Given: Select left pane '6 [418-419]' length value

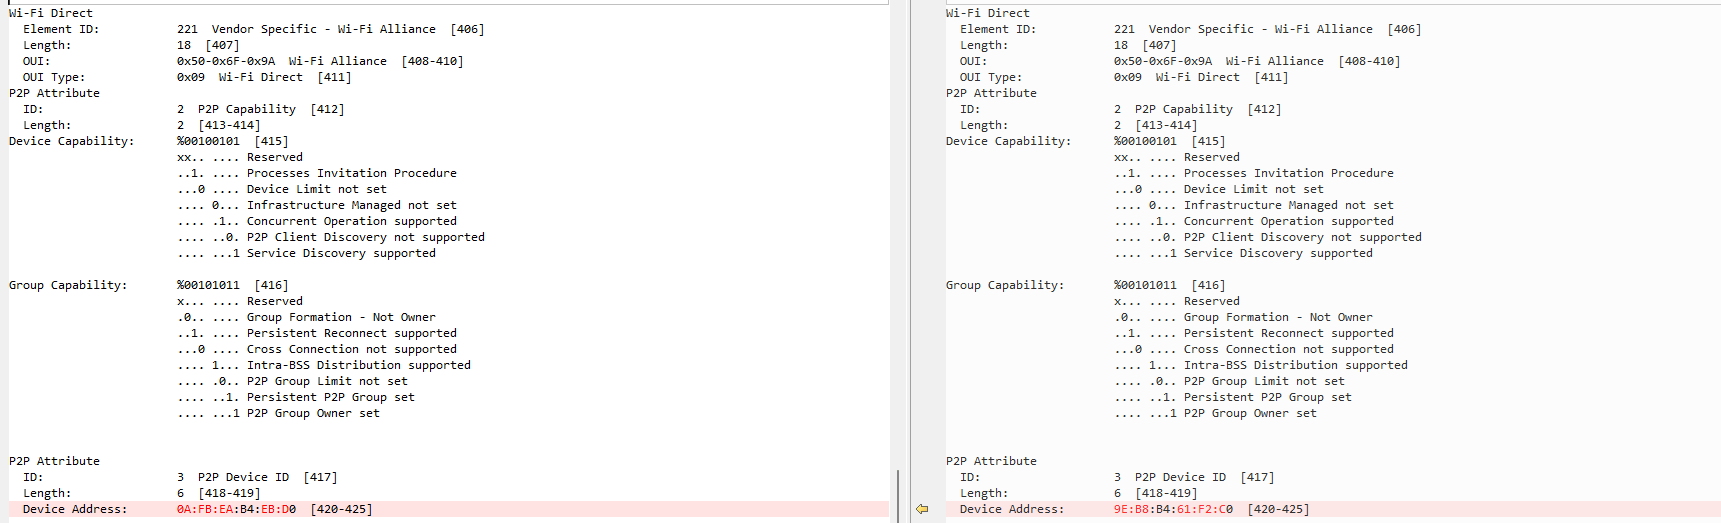Looking at the screenshot, I should (219, 493).
